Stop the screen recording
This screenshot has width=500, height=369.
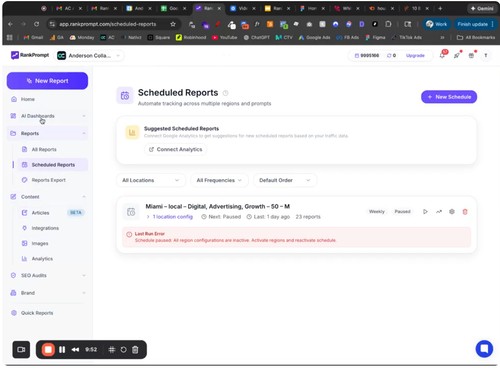(48, 349)
